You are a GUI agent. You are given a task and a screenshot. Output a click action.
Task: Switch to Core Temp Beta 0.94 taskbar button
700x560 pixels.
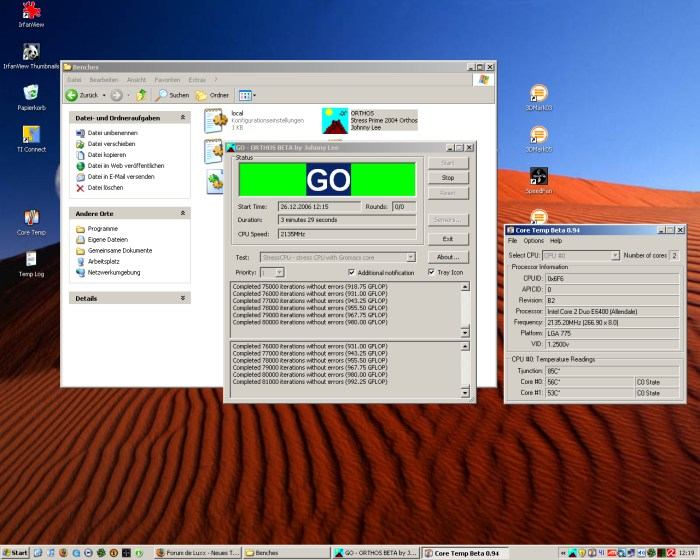pyautogui.click(x=465, y=553)
